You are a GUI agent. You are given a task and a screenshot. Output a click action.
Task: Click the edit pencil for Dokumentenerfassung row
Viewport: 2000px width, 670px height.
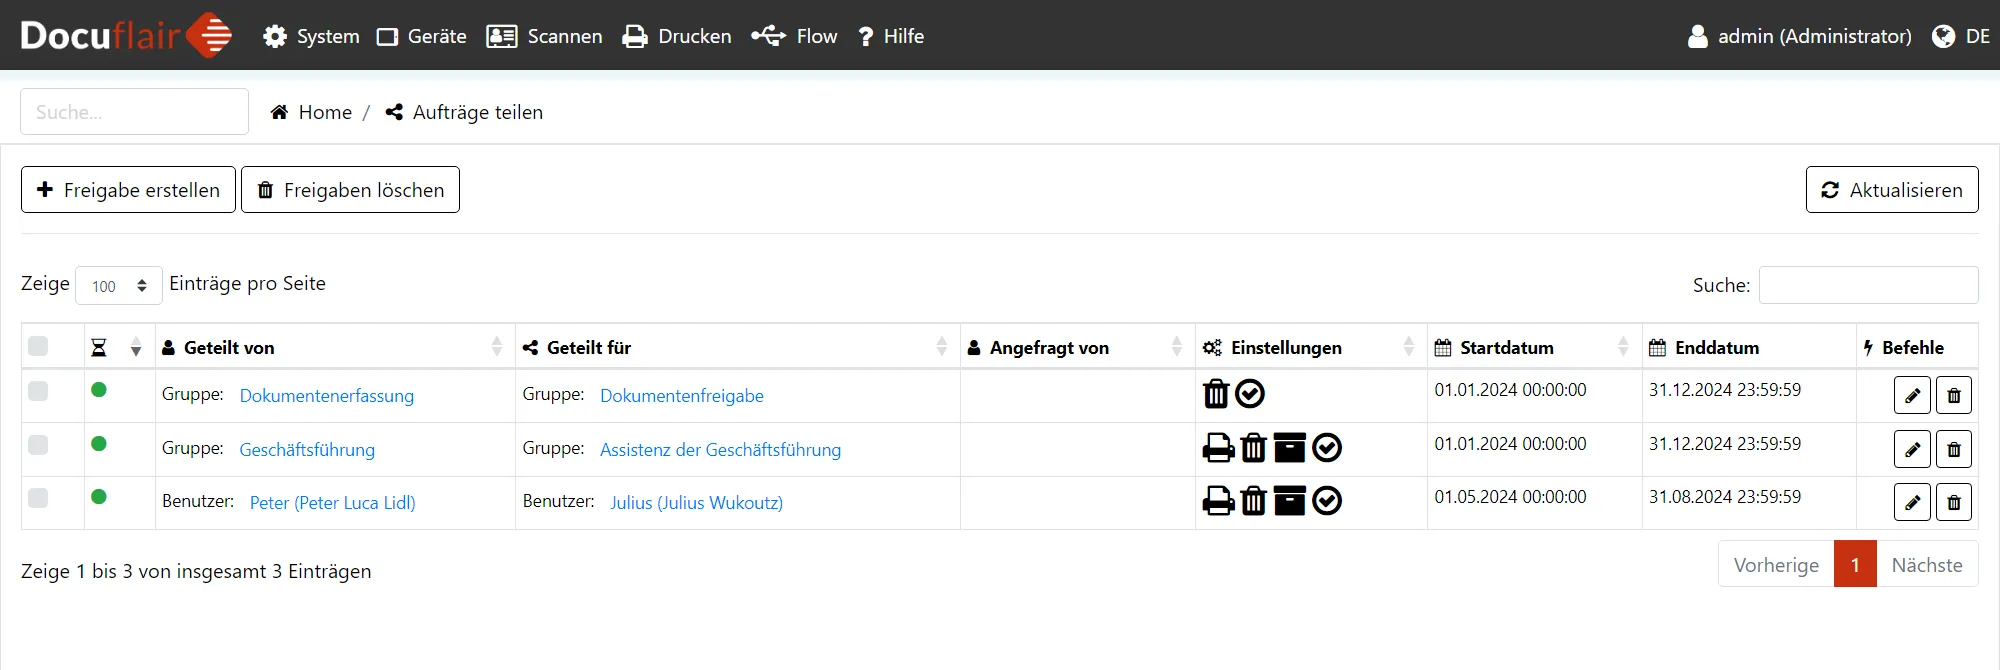click(x=1912, y=396)
